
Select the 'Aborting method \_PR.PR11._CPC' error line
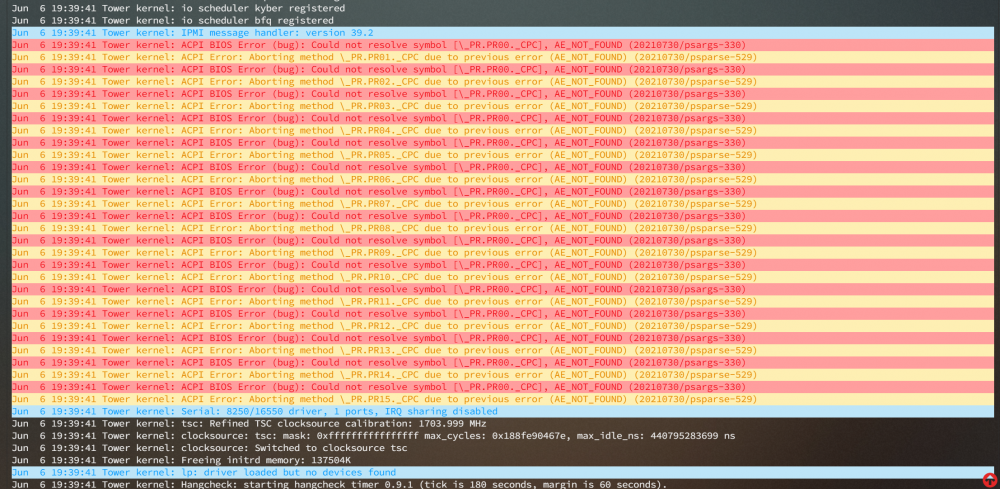click(x=503, y=302)
